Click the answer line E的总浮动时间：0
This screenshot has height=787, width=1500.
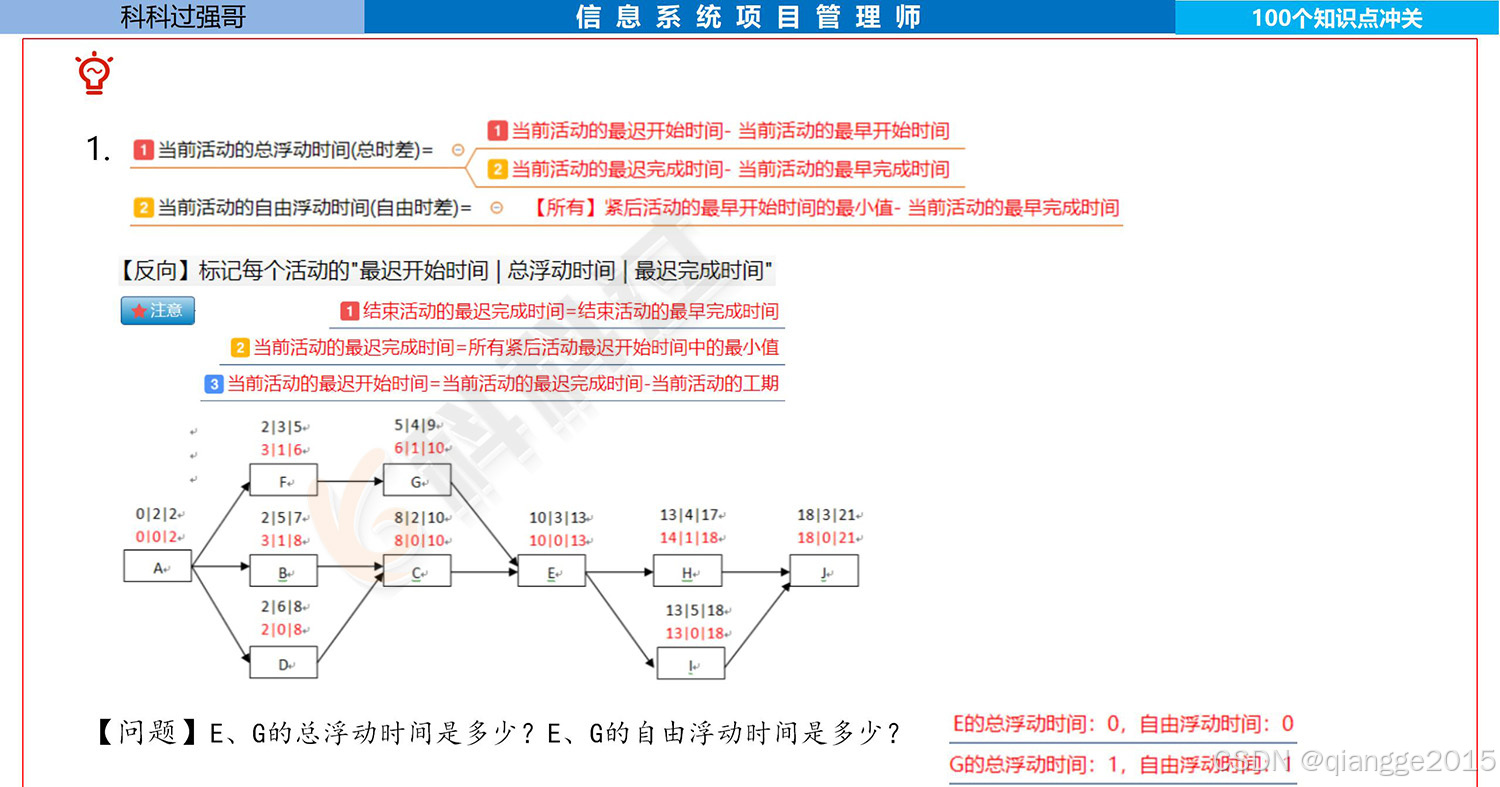click(x=1123, y=724)
